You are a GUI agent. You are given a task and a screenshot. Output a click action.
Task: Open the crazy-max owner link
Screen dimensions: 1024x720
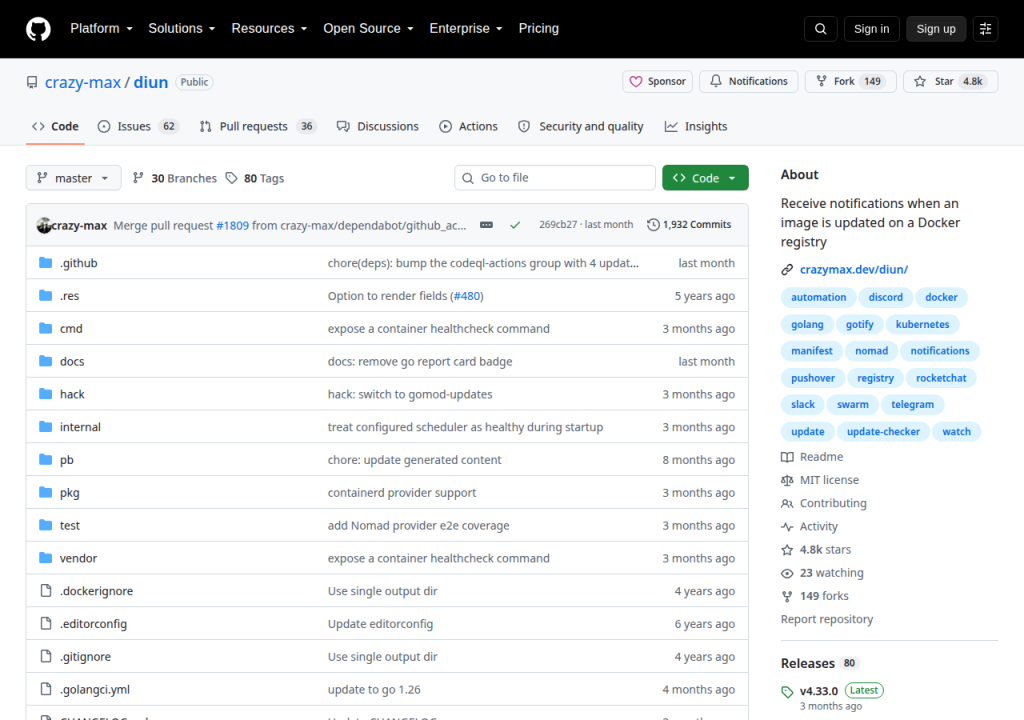point(83,82)
